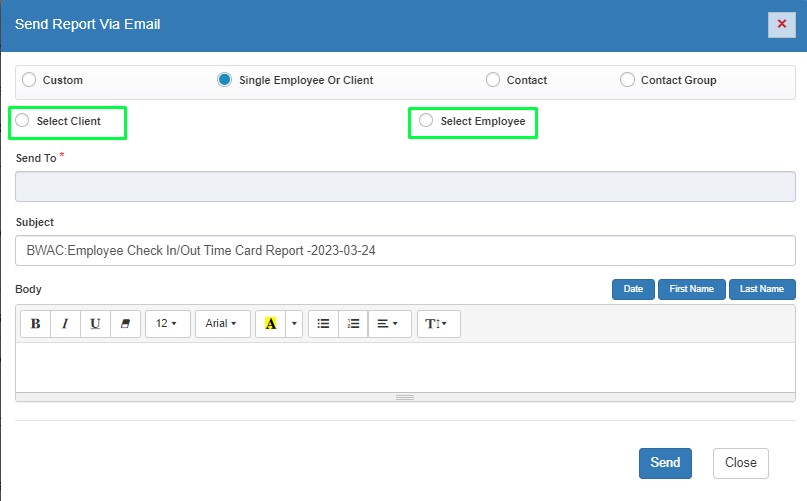Apply bold formatting in body editor
The width and height of the screenshot is (807, 501).
[36, 324]
